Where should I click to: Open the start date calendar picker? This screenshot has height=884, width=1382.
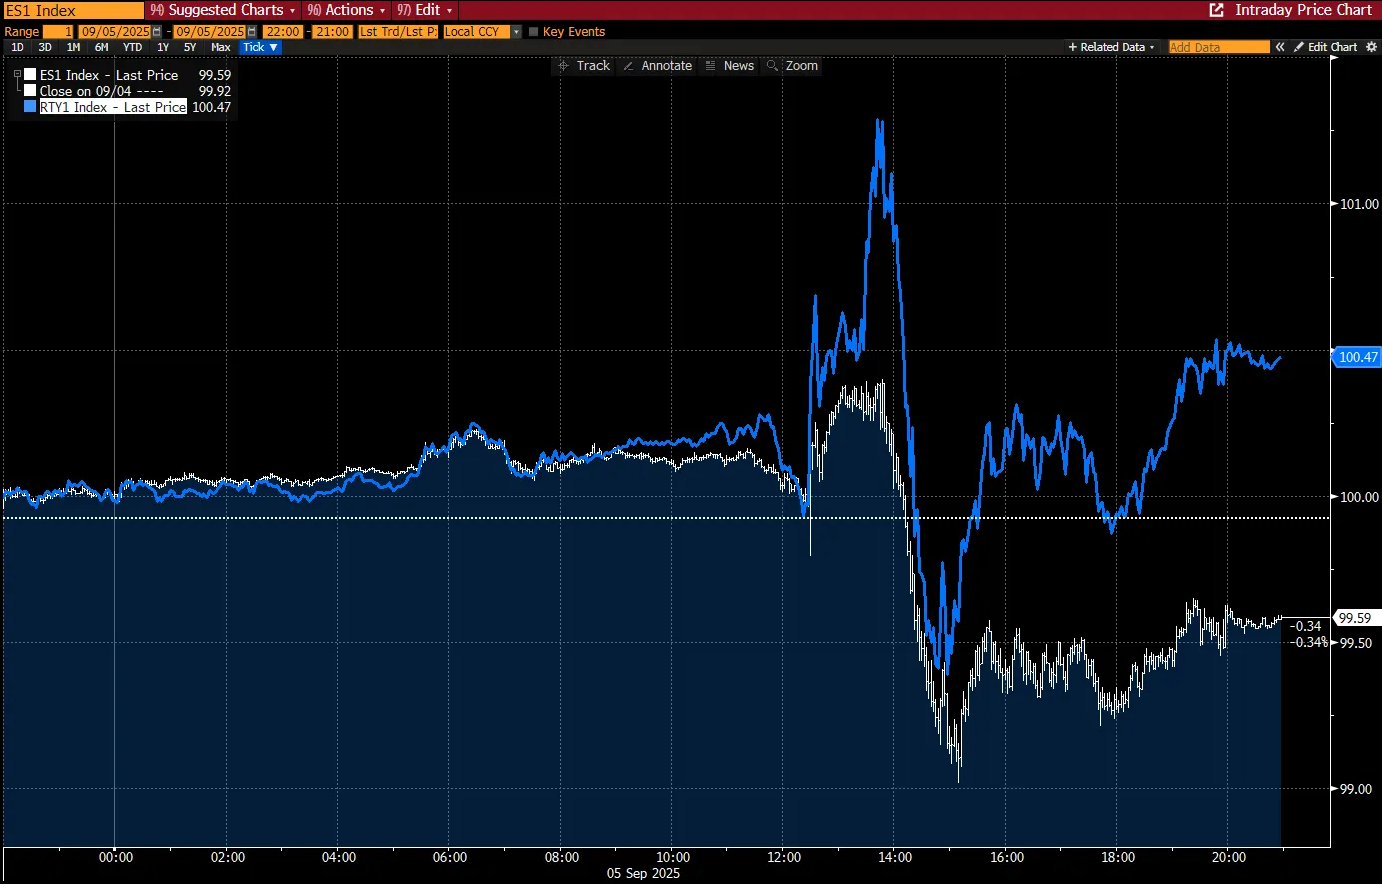coord(157,32)
